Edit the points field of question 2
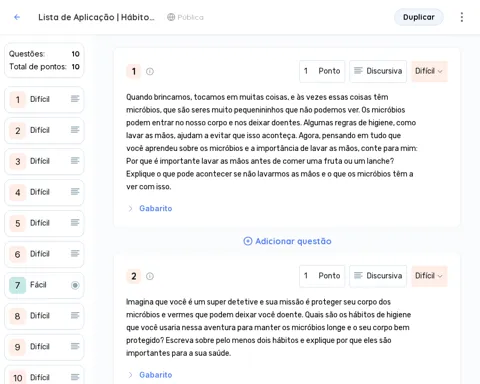 point(322,276)
